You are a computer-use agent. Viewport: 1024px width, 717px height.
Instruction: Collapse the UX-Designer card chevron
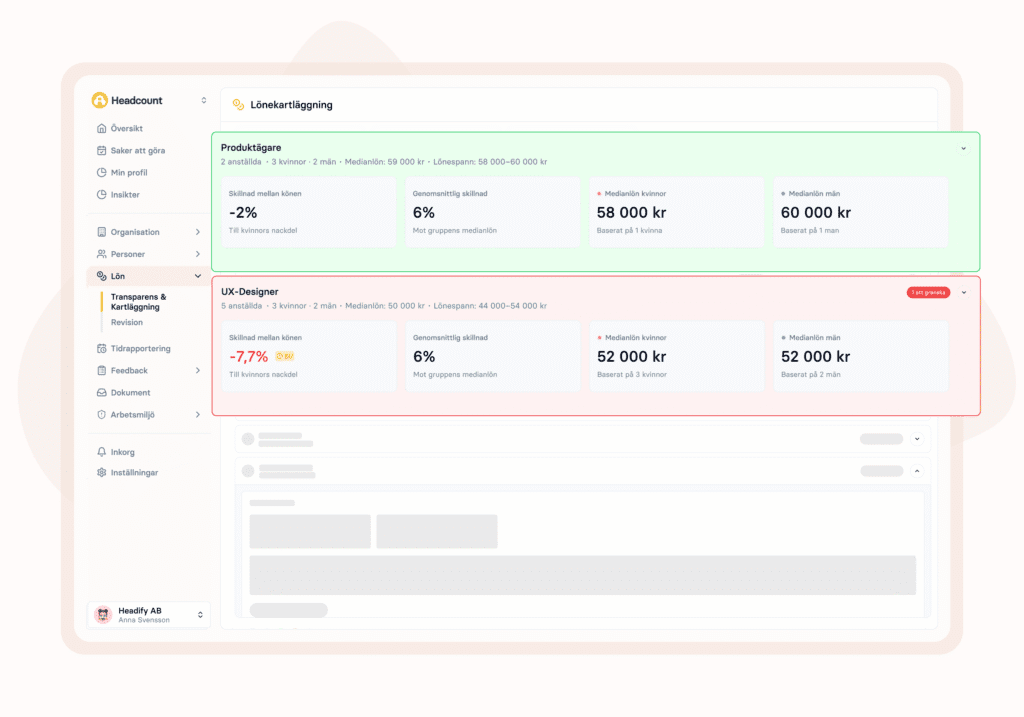coord(964,293)
